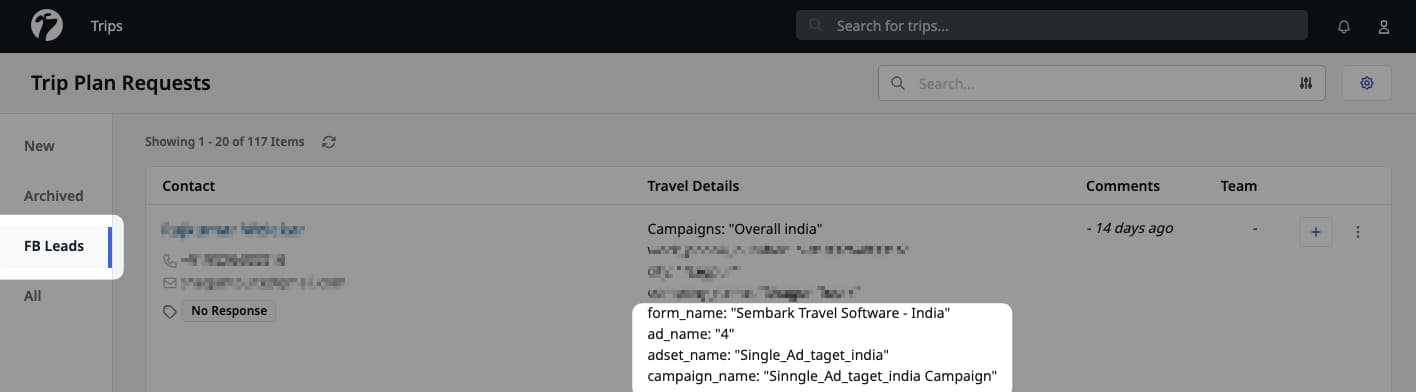Screen dimensions: 1416x392
Task: Click the Comments column header
Action: [1123, 186]
